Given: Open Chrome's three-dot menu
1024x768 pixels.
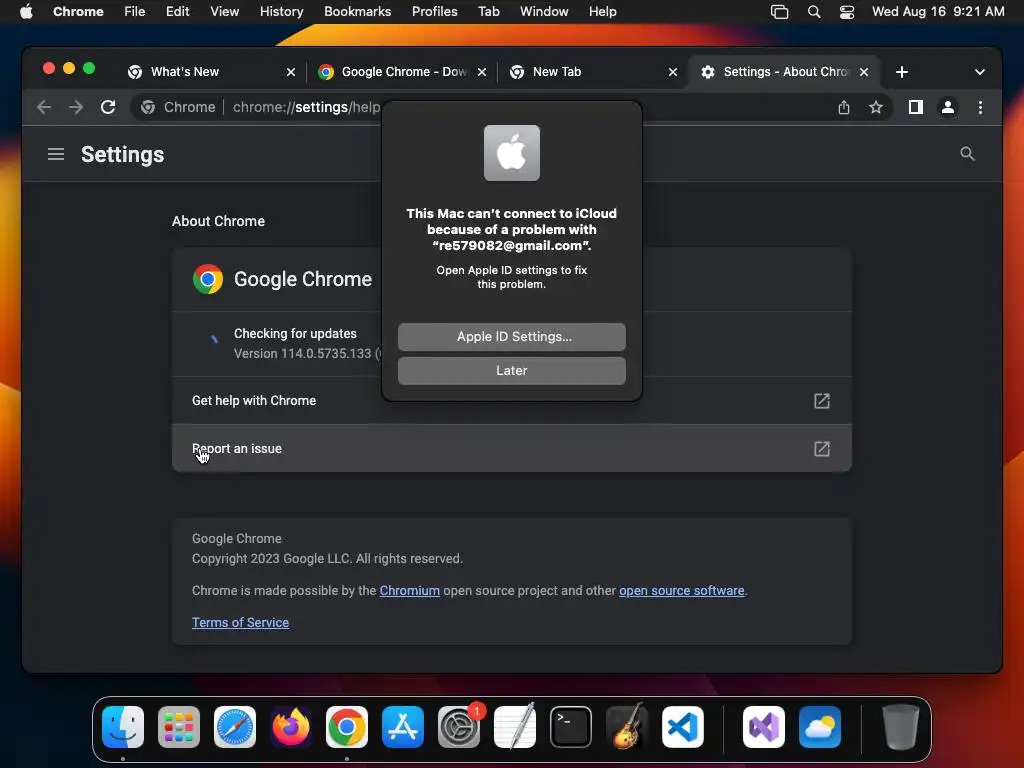Looking at the screenshot, I should (x=980, y=107).
